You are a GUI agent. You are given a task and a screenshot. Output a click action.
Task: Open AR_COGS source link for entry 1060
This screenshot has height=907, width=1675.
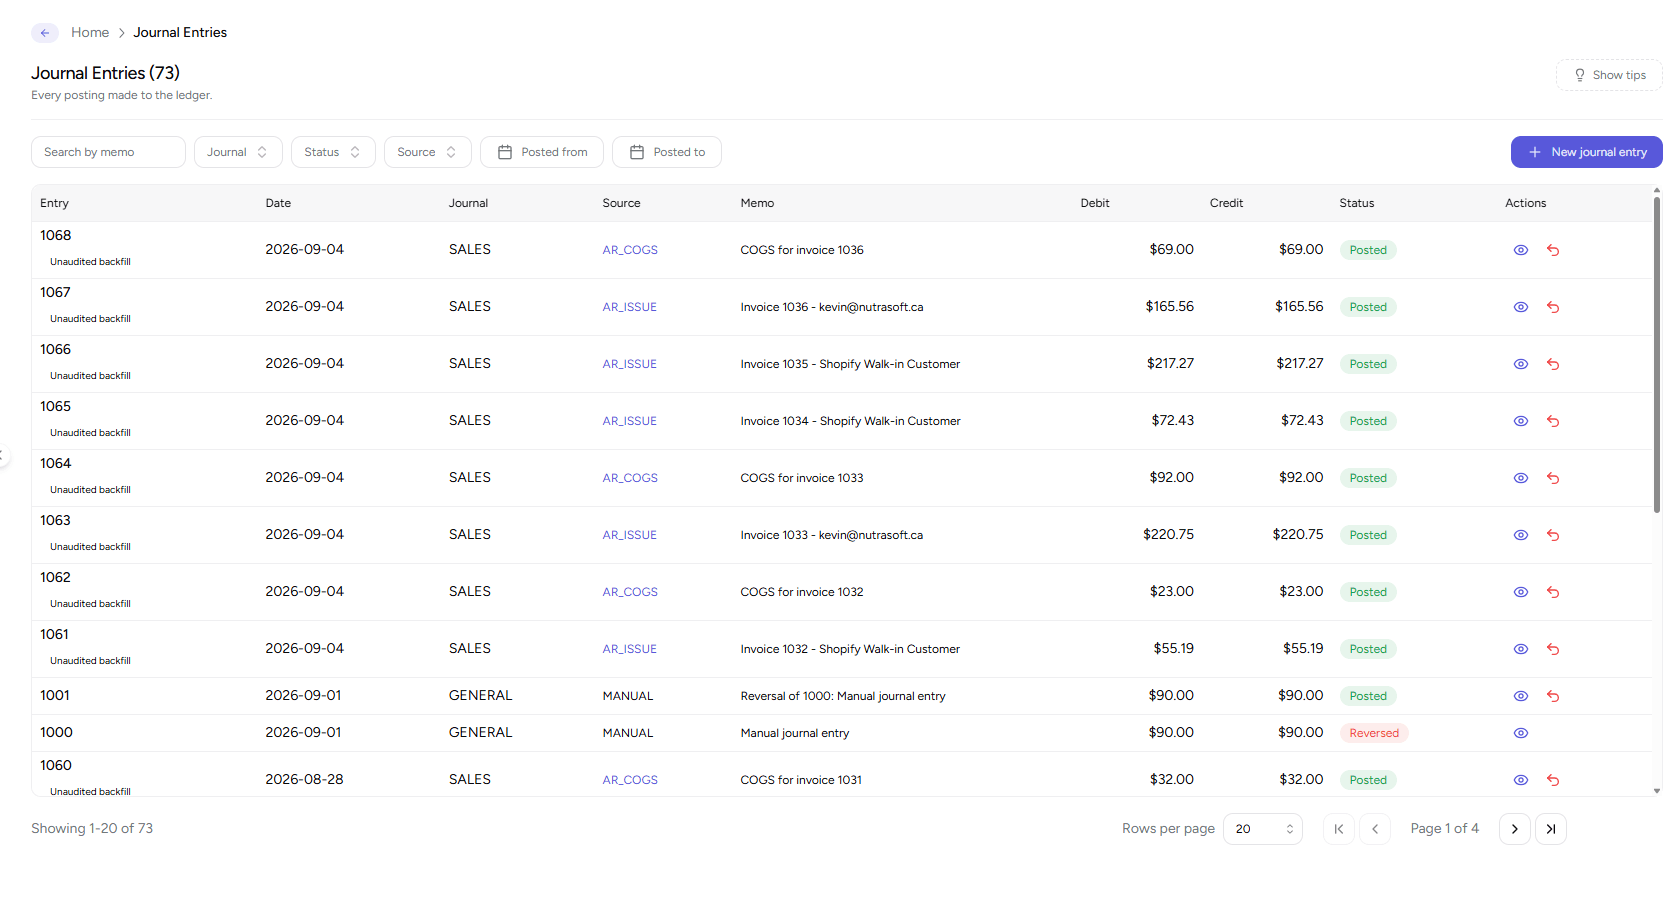pos(630,780)
